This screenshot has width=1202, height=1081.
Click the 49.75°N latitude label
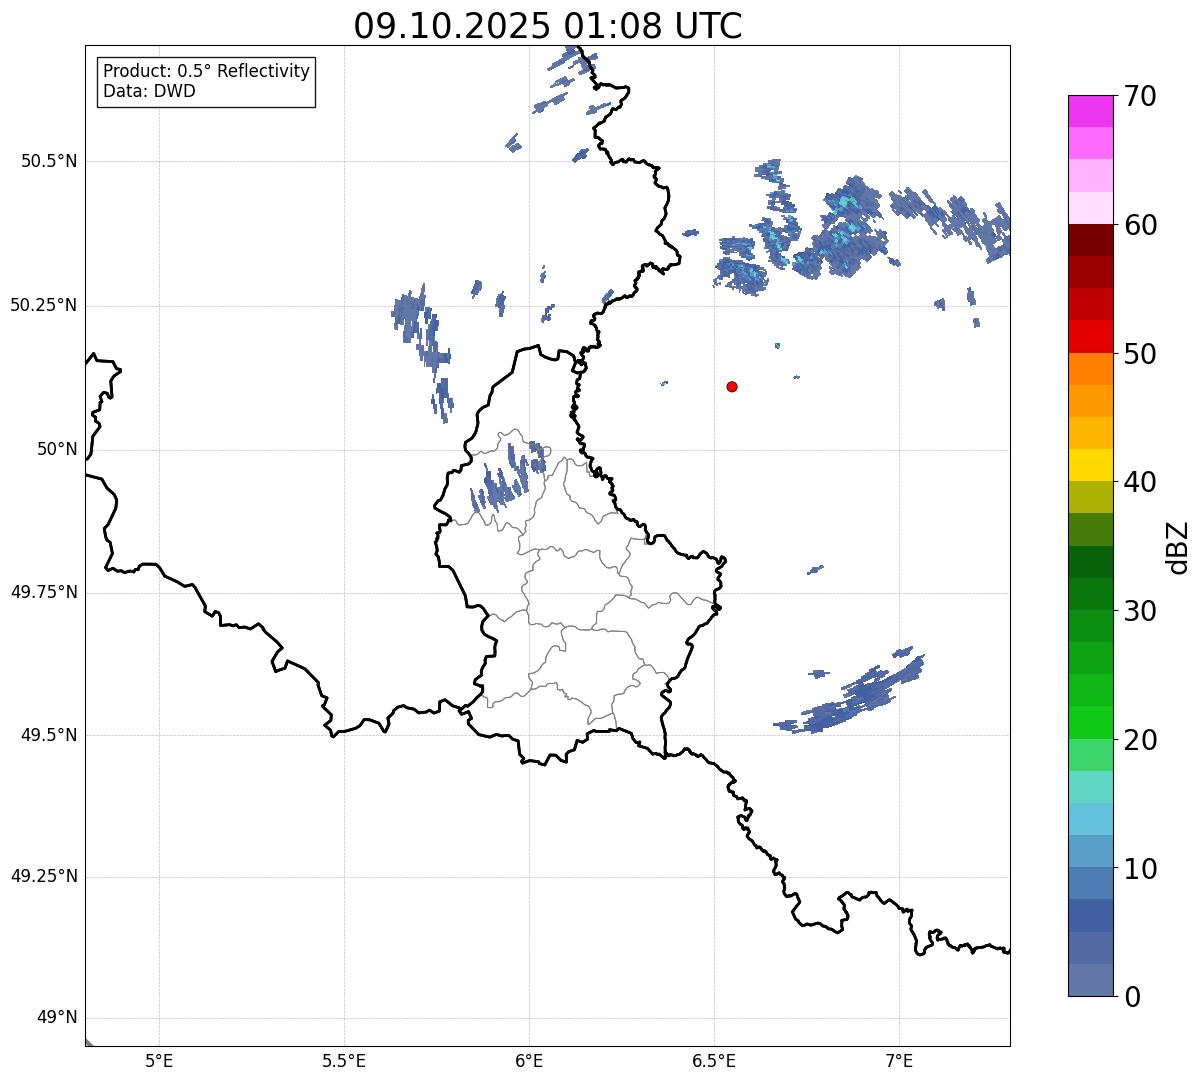point(44,592)
